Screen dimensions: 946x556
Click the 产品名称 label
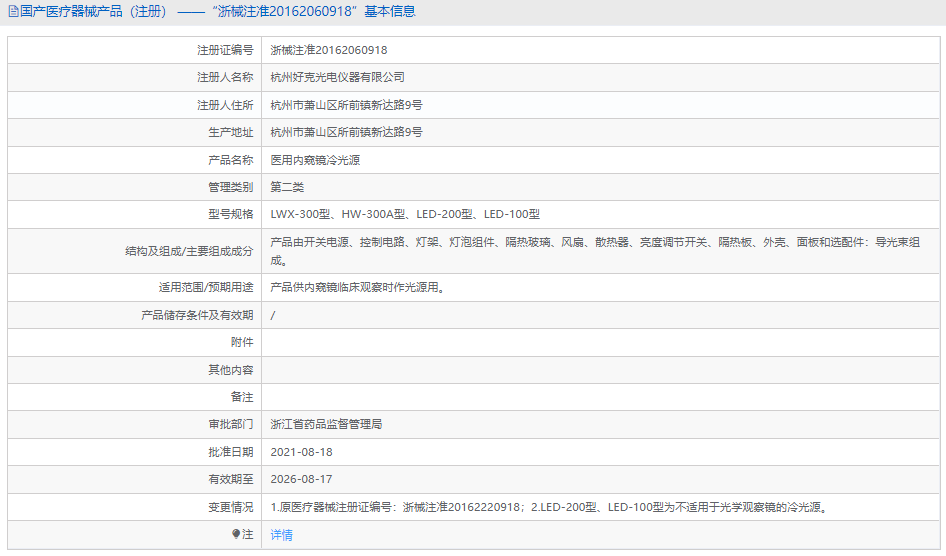click(x=230, y=160)
